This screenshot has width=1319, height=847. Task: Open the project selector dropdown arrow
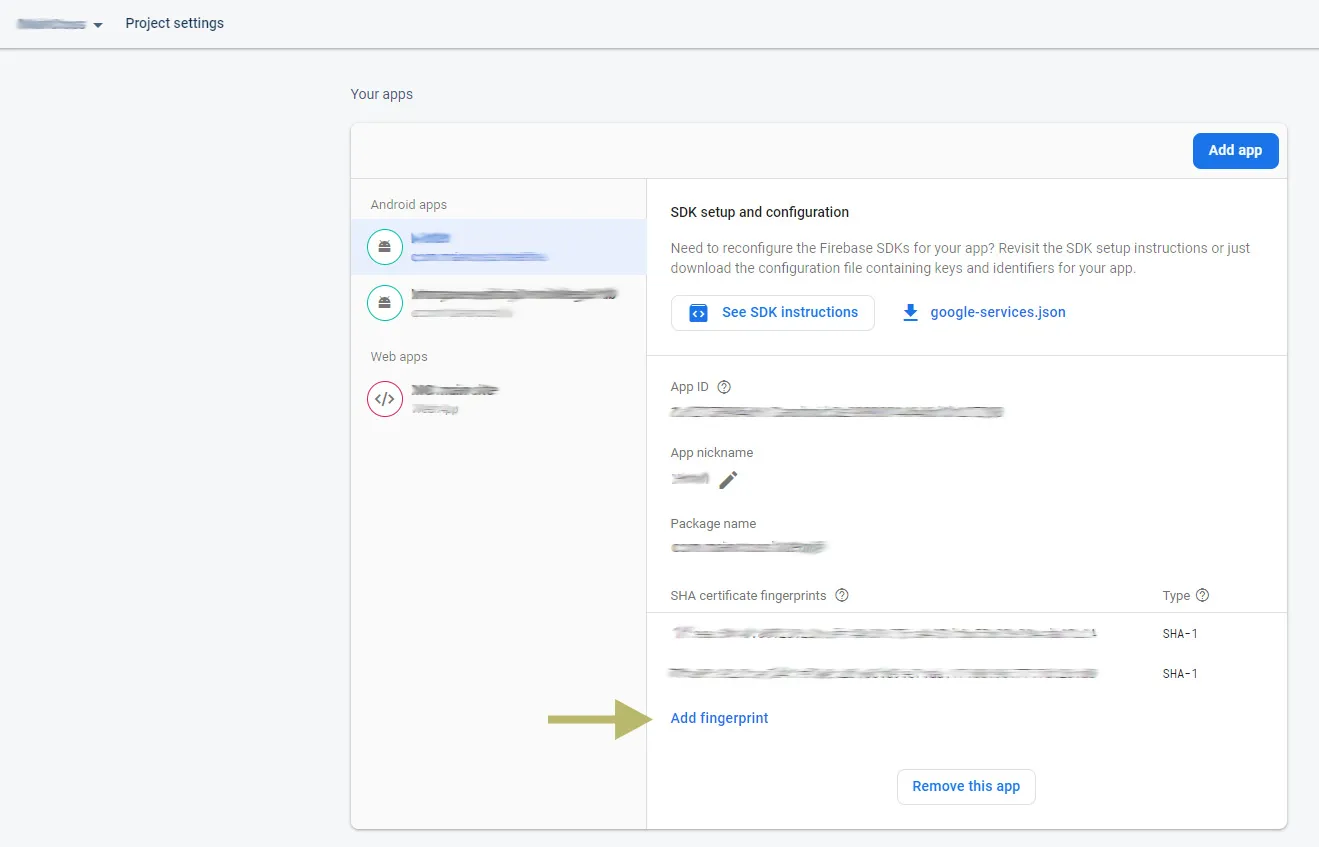(98, 25)
